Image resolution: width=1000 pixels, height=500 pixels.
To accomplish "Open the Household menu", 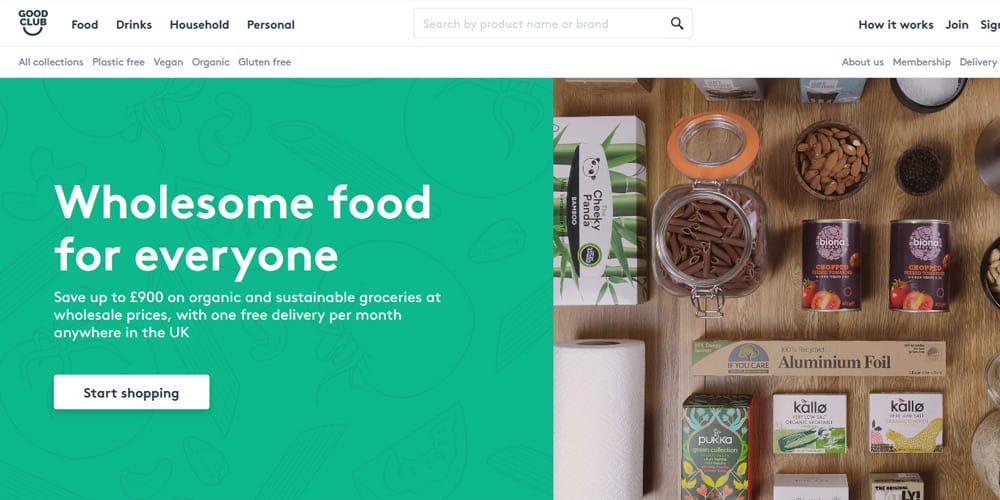I will (199, 25).
